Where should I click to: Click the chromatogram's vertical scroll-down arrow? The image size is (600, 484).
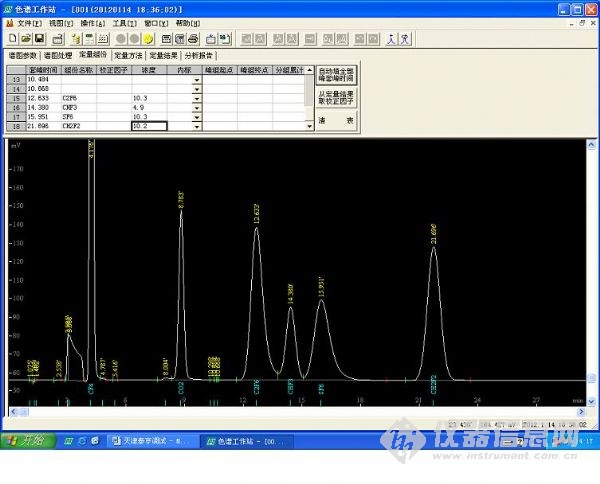591,401
